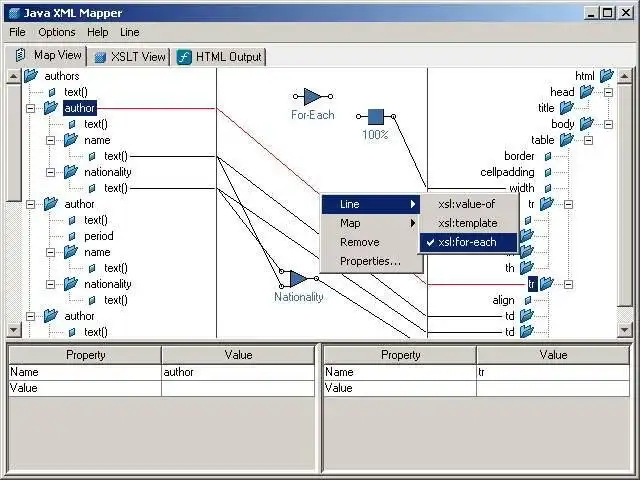This screenshot has height=480, width=640.
Task: Click the cellpadding attribute icon
Action: [548, 172]
